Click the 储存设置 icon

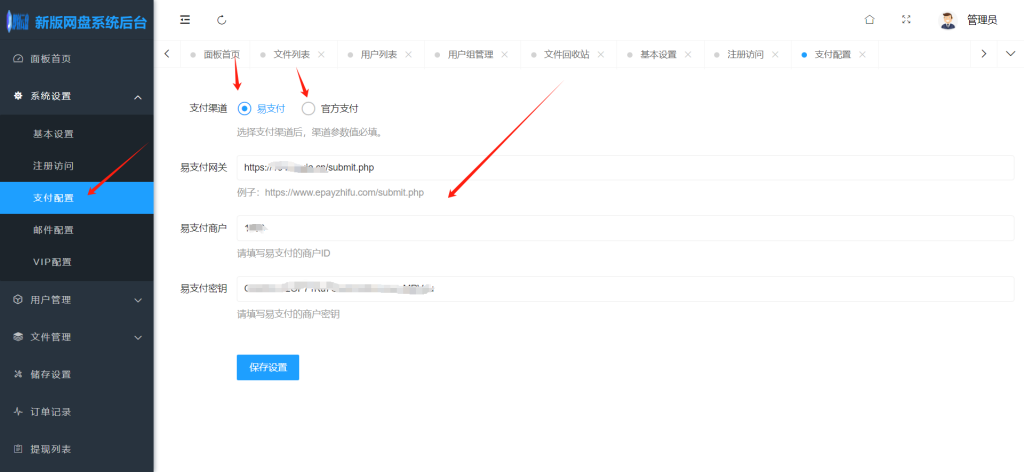18,374
